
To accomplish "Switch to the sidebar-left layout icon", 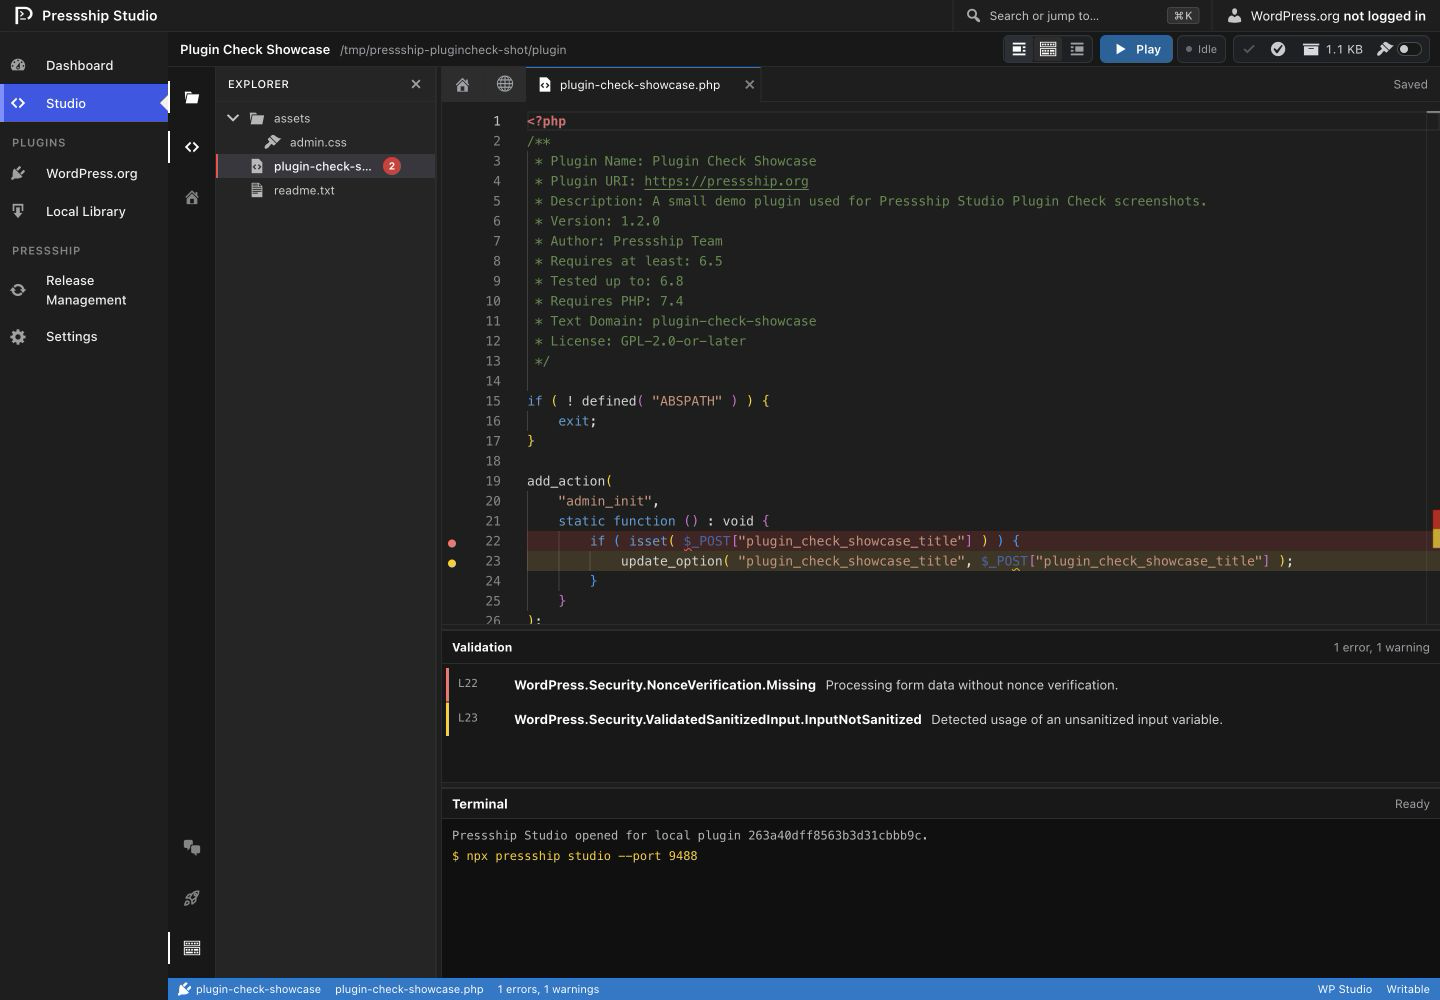I will tap(1019, 49).
